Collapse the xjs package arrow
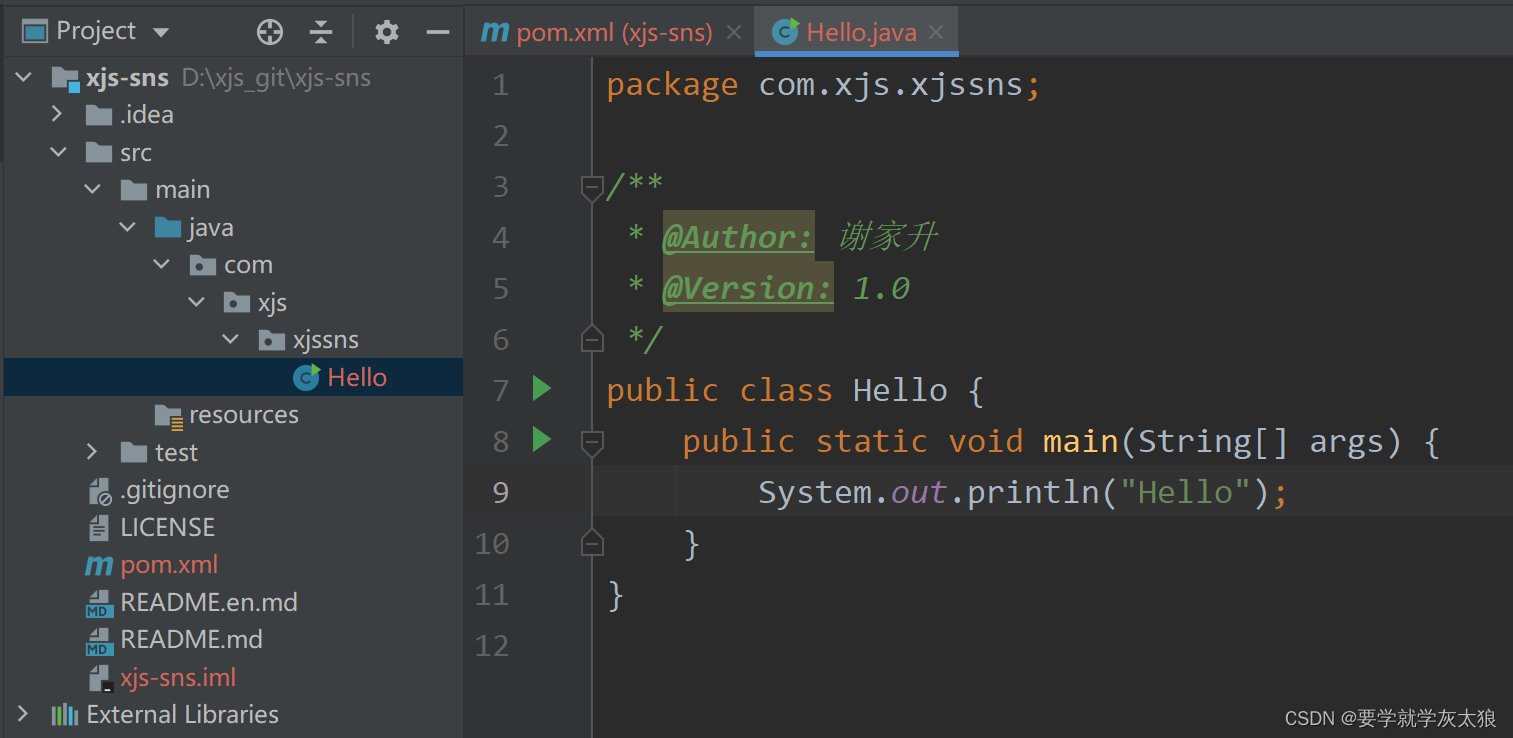Image resolution: width=1513 pixels, height=738 pixels. pos(197,302)
